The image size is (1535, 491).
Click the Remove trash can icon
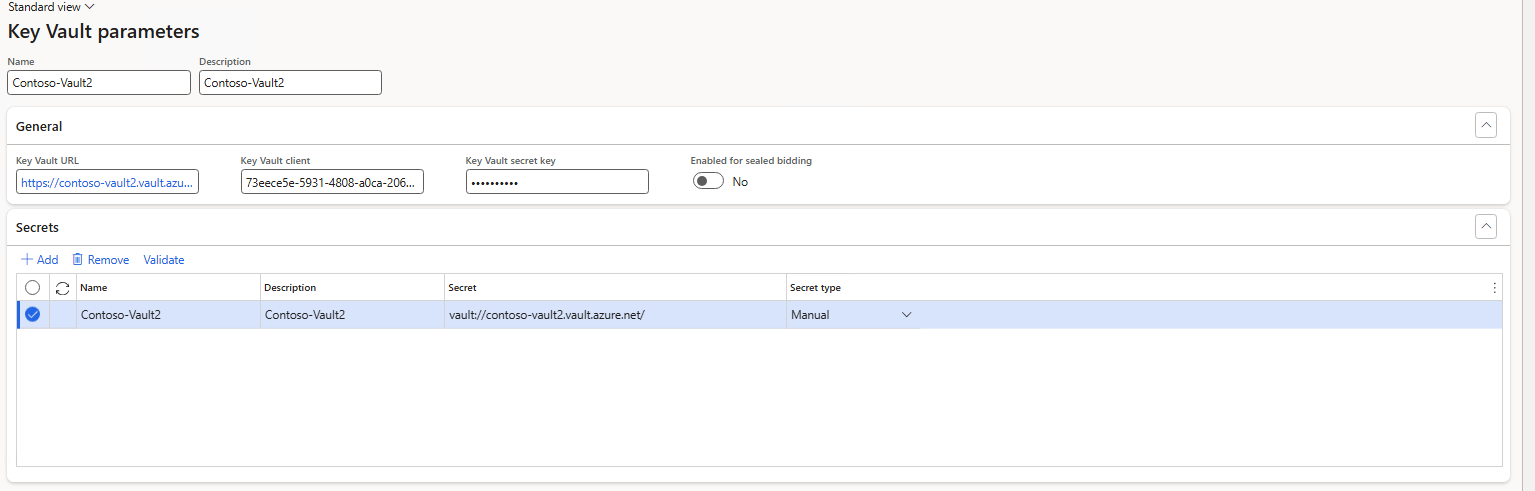pos(77,260)
